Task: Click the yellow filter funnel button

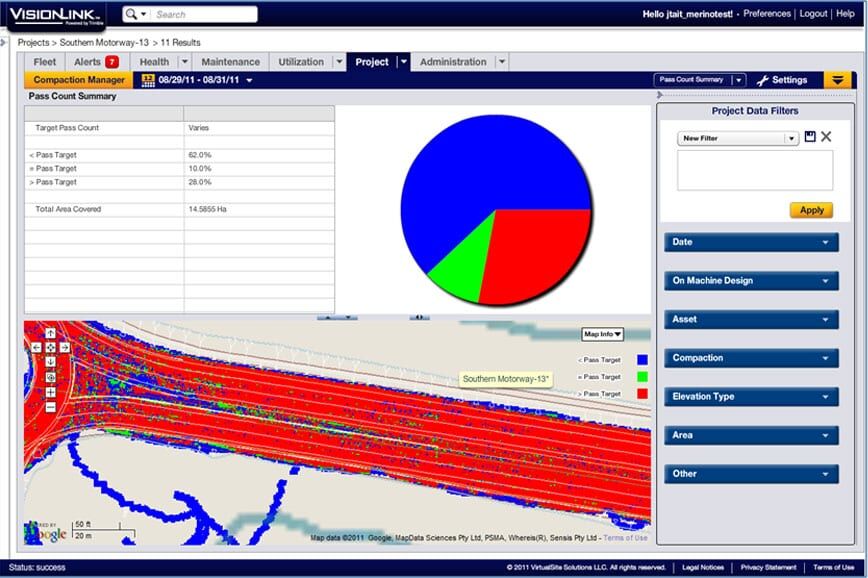Action: (838, 80)
